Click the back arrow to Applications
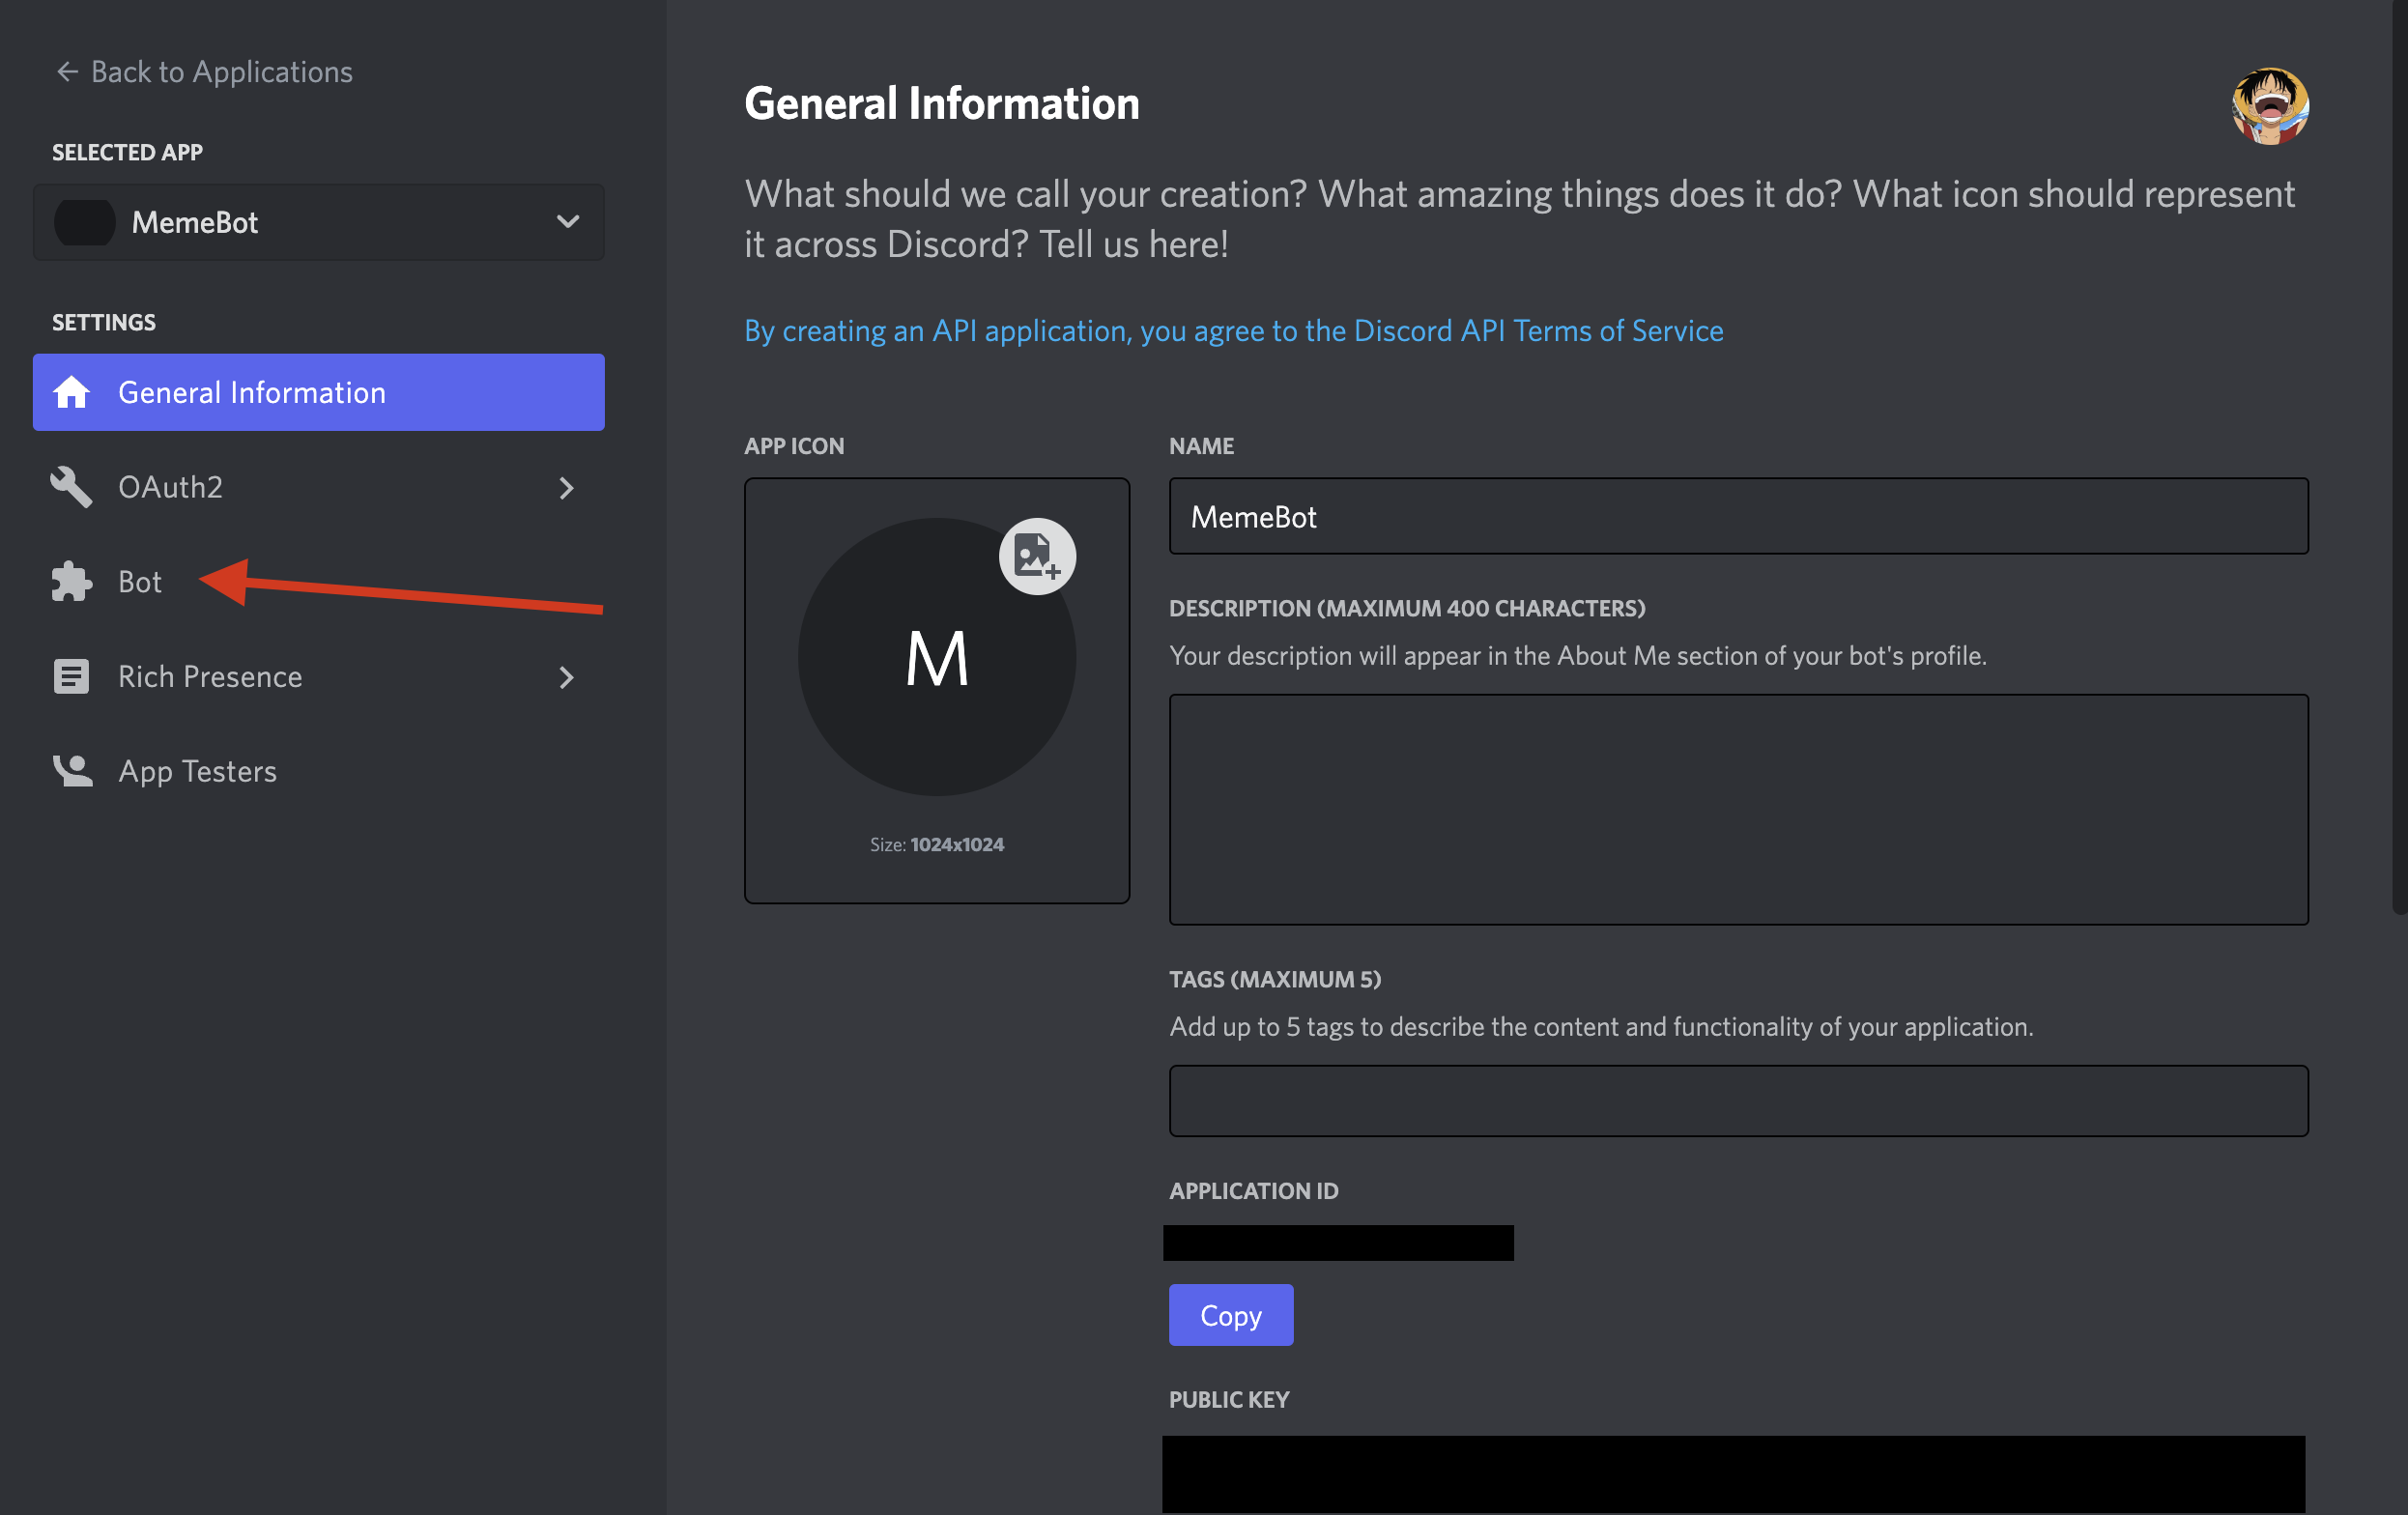Image resolution: width=2408 pixels, height=1515 pixels. point(67,72)
